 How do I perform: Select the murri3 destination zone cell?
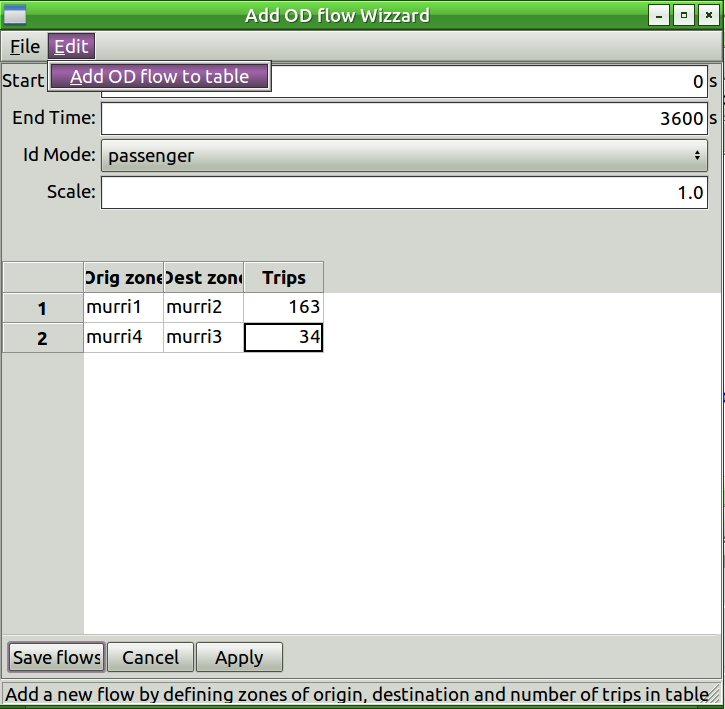tap(203, 338)
